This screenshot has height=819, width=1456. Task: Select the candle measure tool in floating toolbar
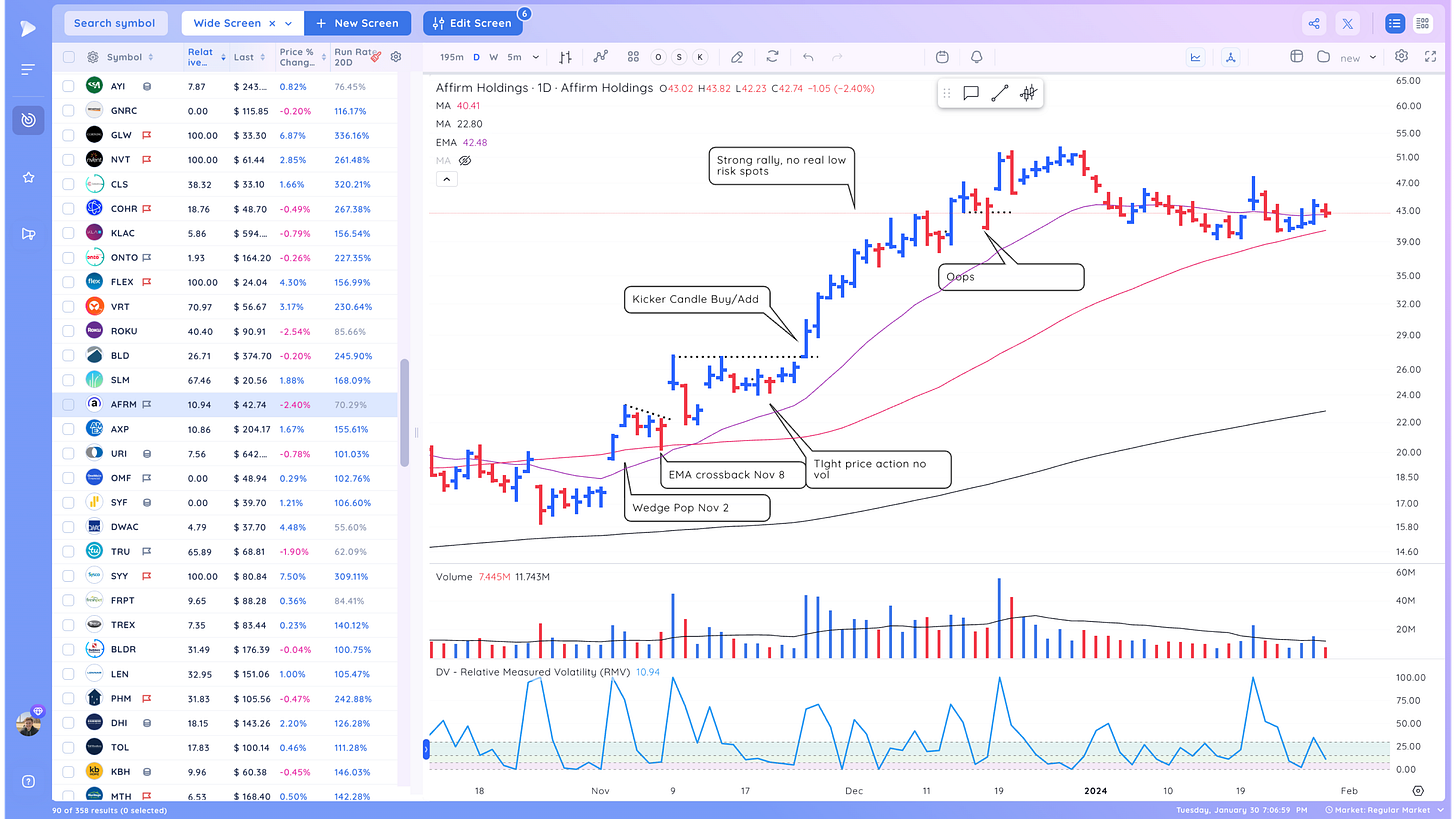(x=1028, y=93)
